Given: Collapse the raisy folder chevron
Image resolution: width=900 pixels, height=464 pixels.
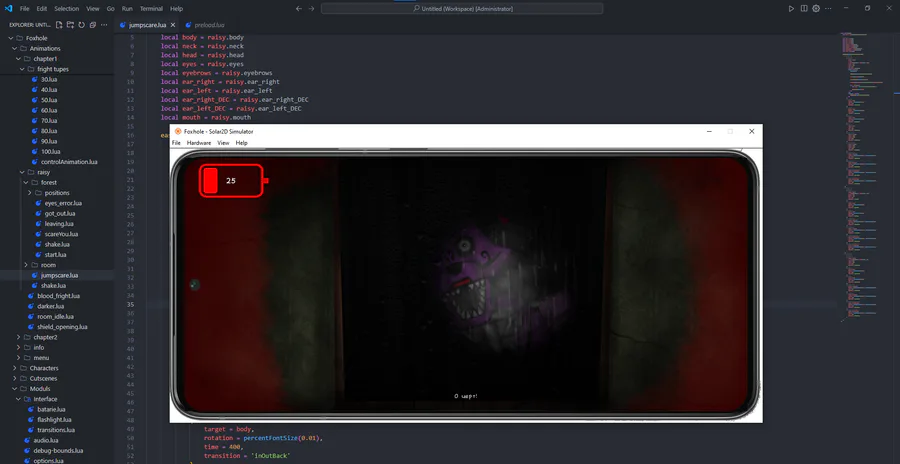Looking at the screenshot, I should 22,172.
